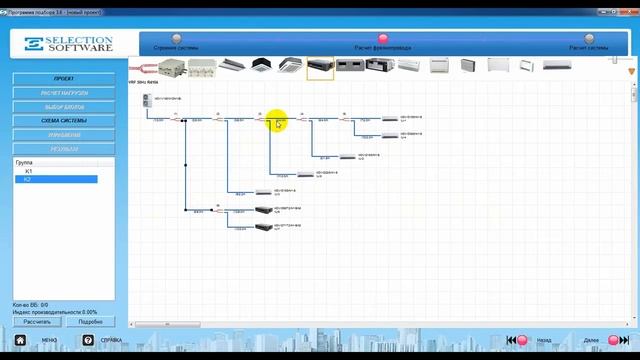Choose the white four-way cassette unit
The image size is (640, 360).
pyautogui.click(x=290, y=65)
